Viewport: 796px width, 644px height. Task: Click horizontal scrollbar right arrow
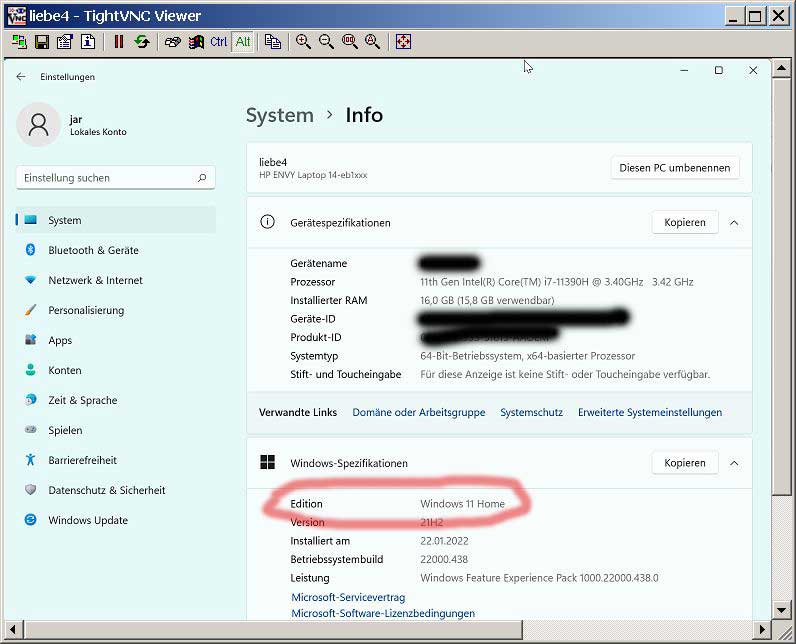tap(761, 630)
